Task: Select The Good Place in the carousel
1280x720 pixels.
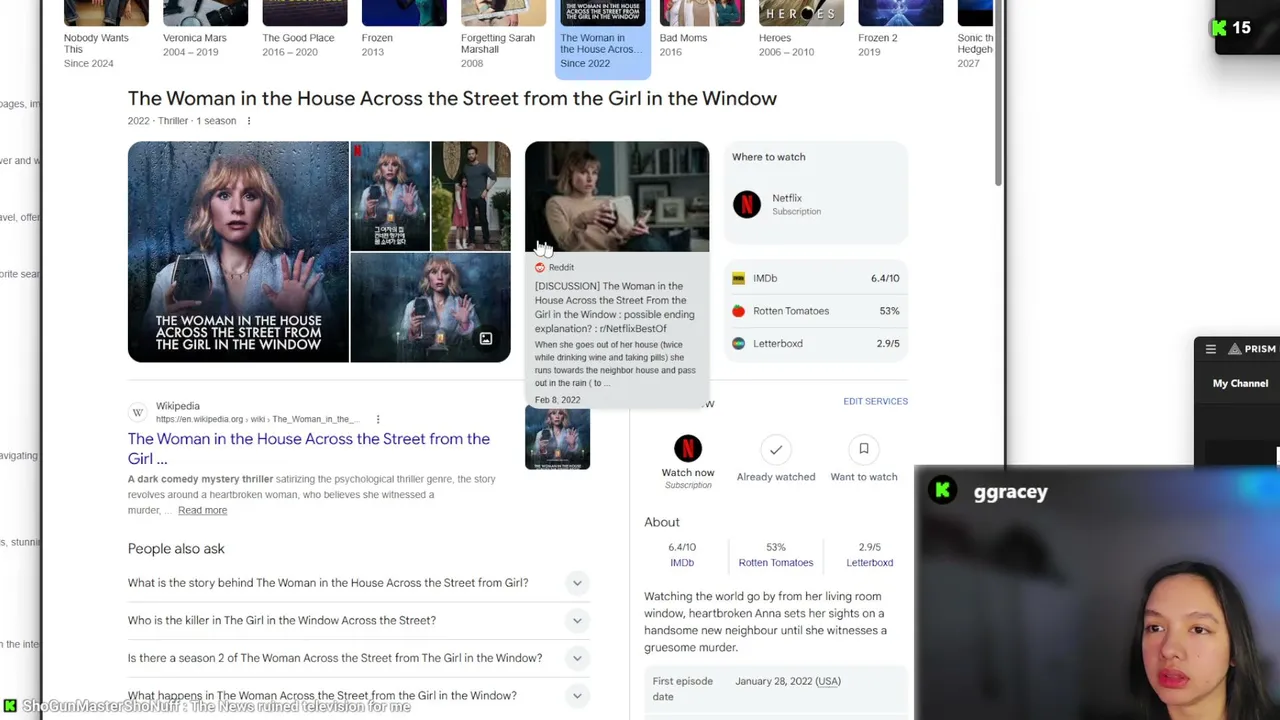Action: point(304,30)
